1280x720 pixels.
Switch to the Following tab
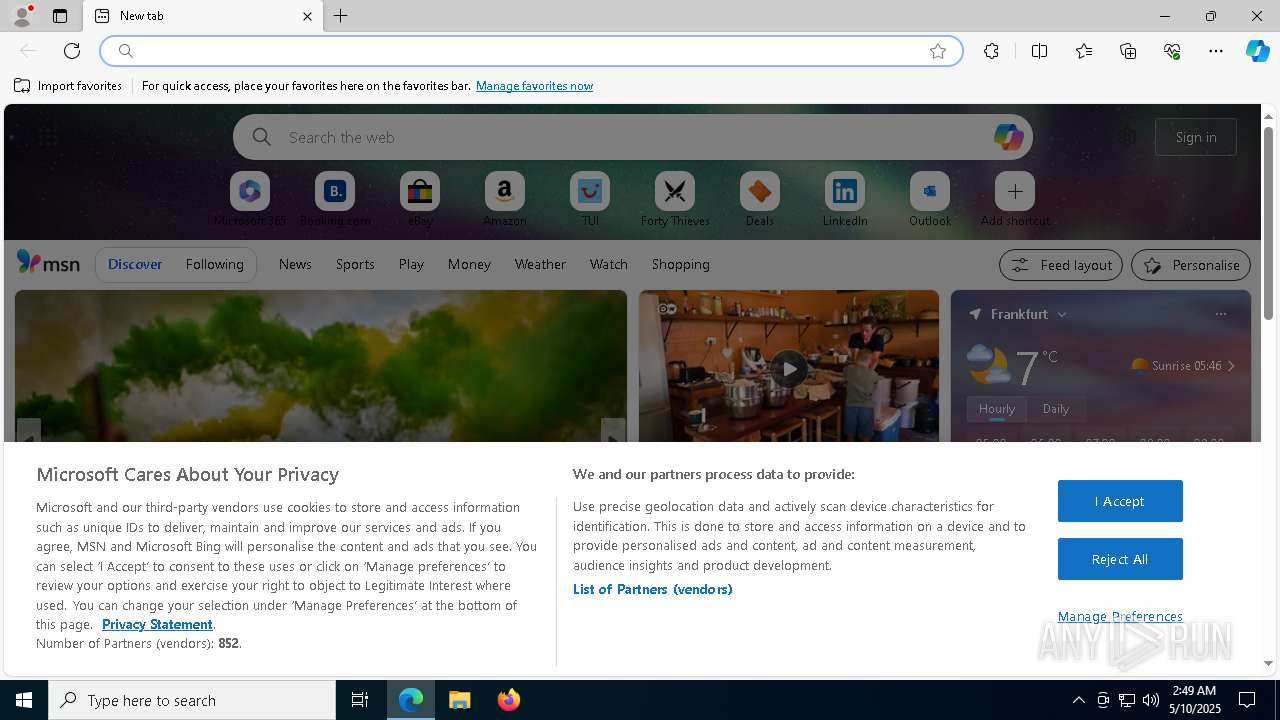pyautogui.click(x=214, y=264)
